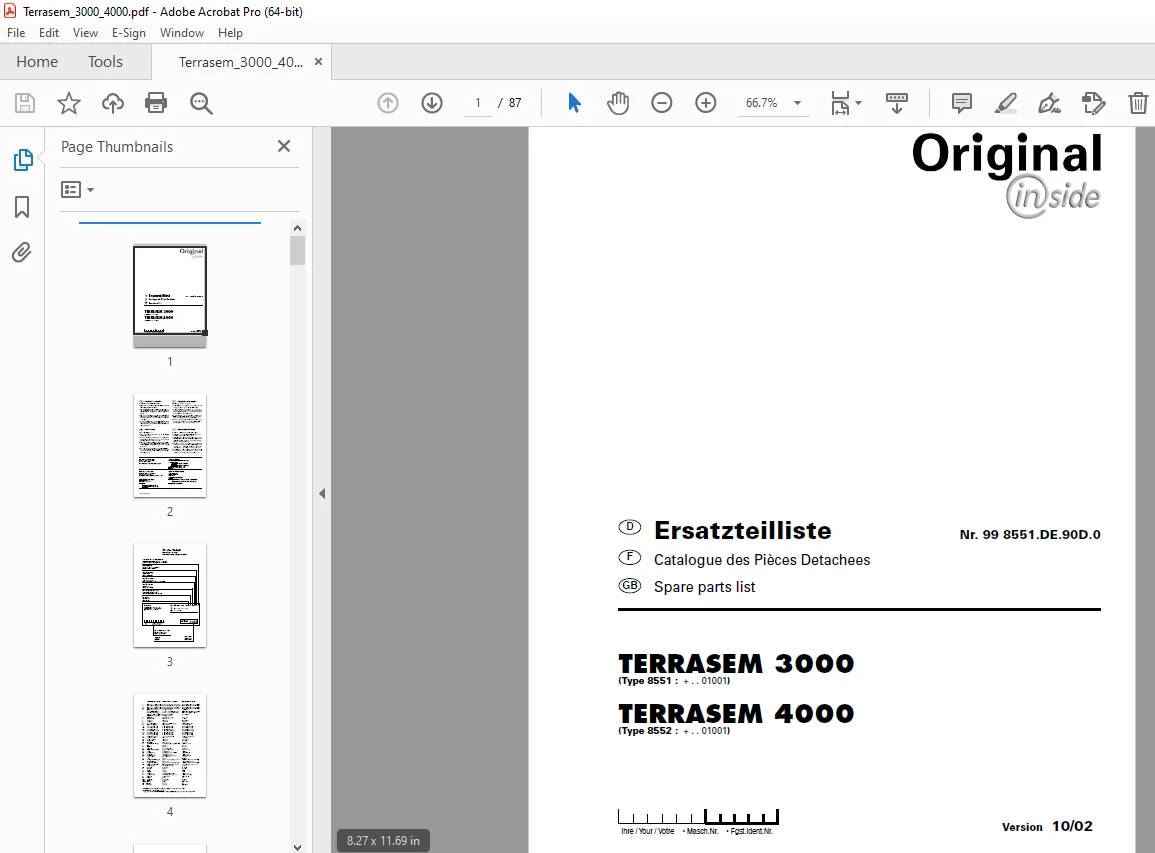Open Page Thumbnails sidebar icon
This screenshot has height=853, width=1155.
coord(23,160)
